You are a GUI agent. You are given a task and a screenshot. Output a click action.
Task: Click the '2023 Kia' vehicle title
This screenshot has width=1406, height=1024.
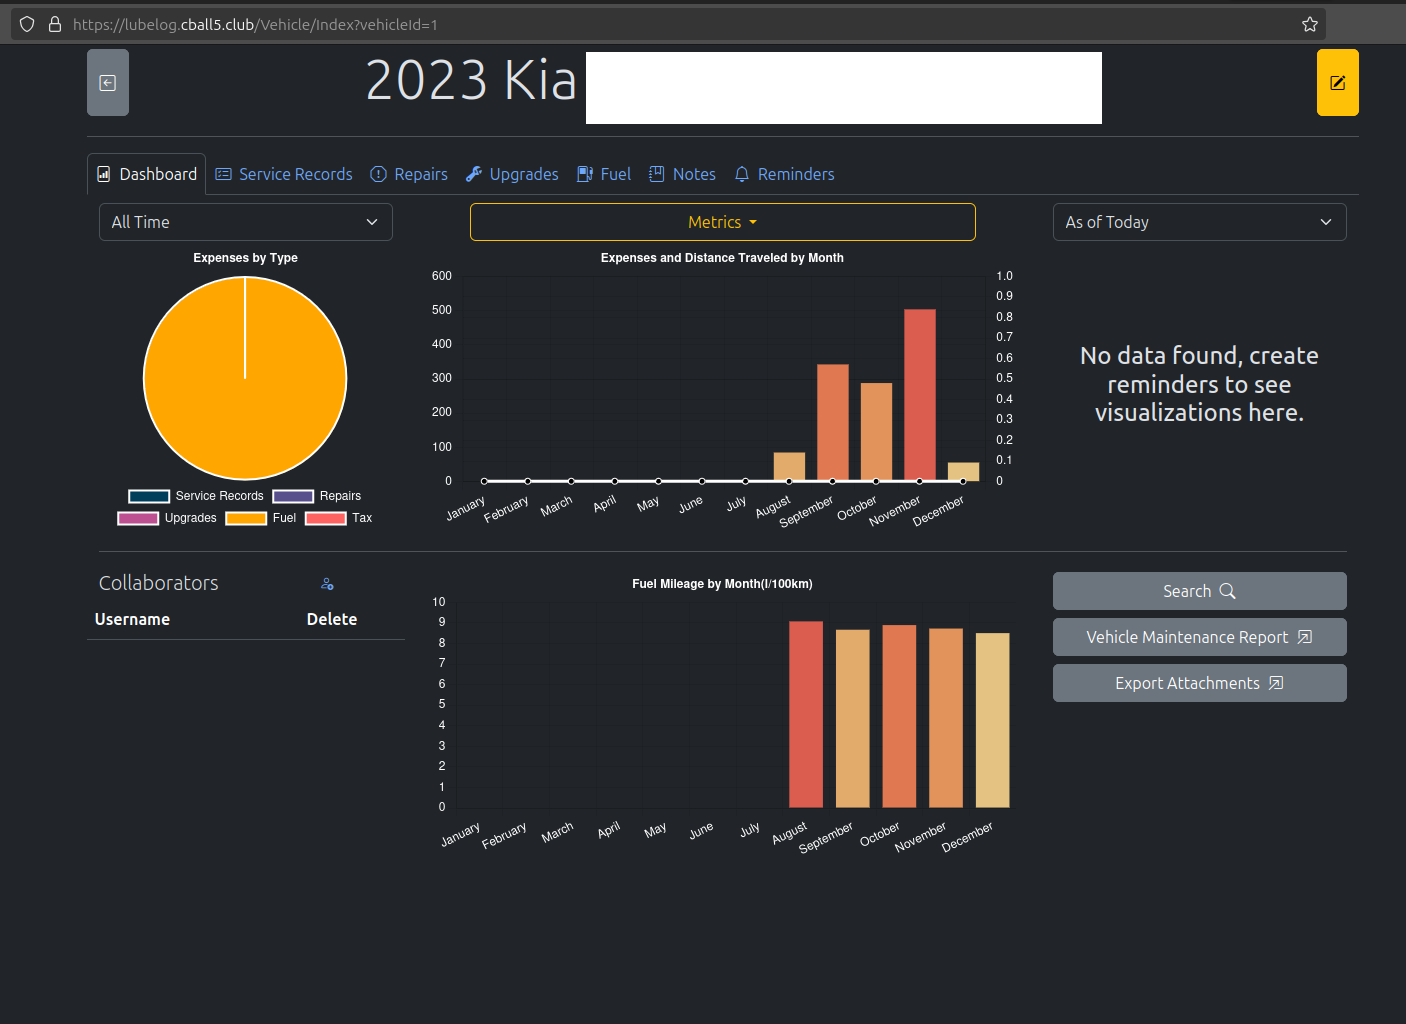tap(471, 80)
